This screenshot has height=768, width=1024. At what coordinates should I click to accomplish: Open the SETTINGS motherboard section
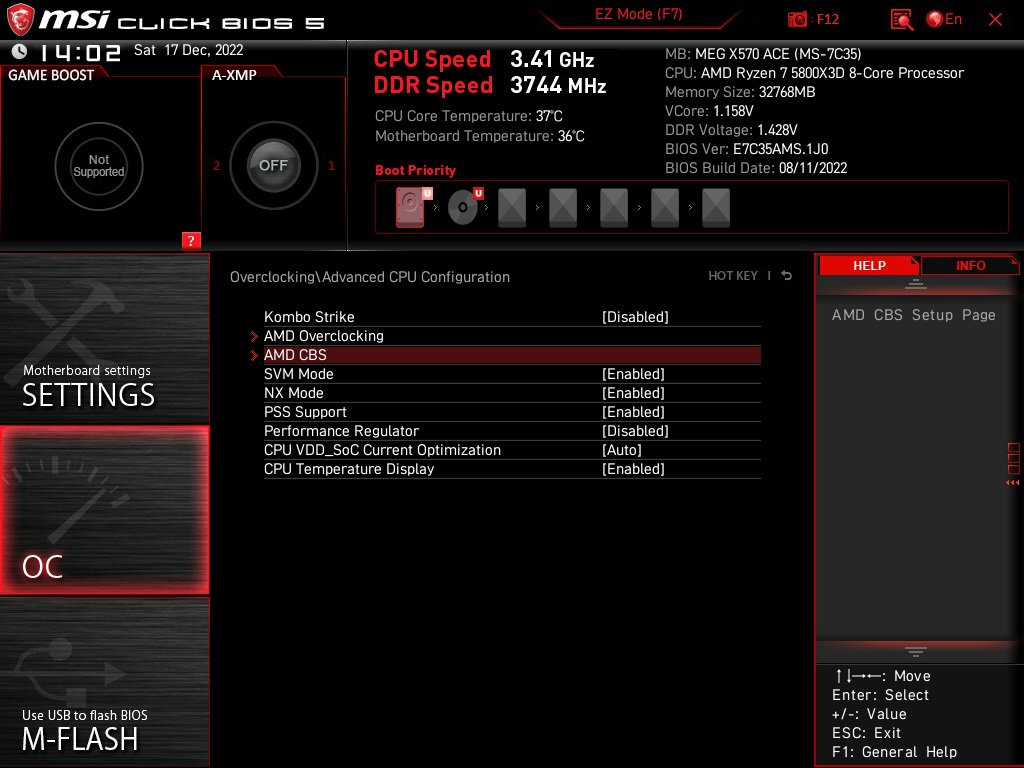point(104,338)
